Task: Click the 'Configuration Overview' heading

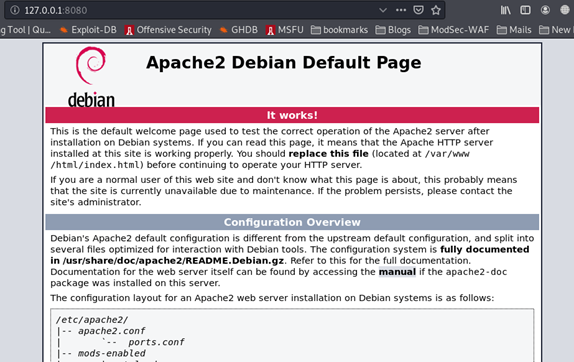Action: [292, 222]
